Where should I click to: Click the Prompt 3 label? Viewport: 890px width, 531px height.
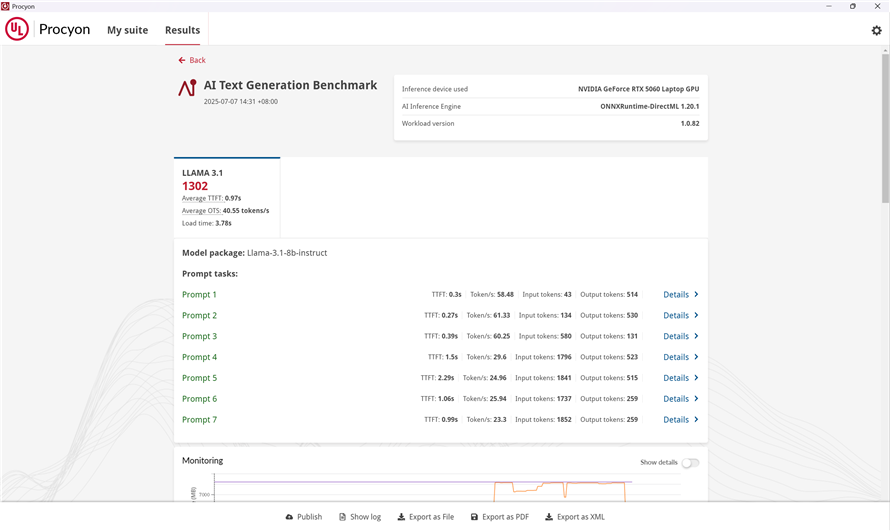point(199,336)
